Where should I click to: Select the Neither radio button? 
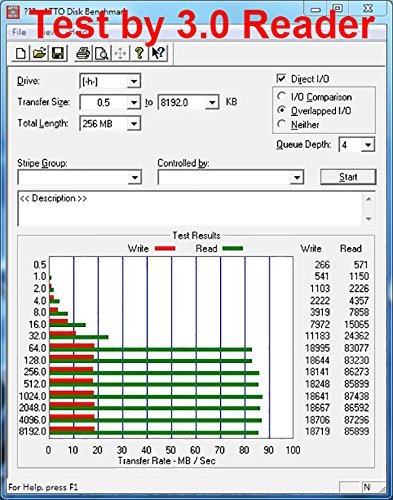[x=282, y=124]
